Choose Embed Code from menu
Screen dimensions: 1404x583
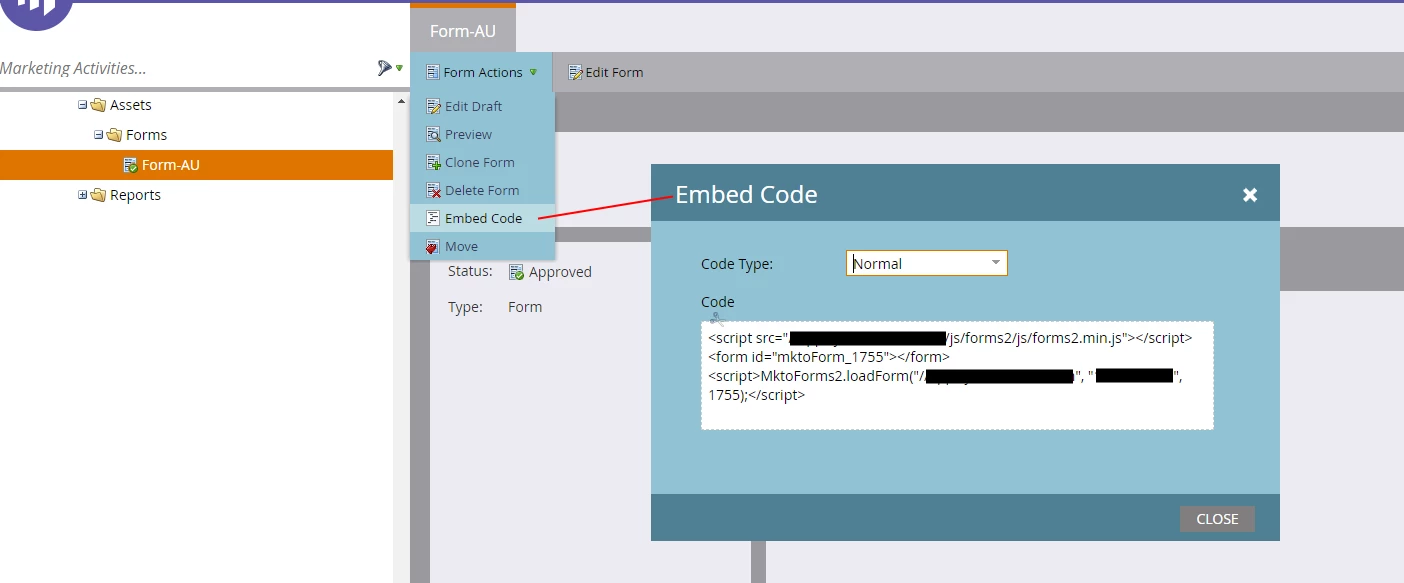pos(482,218)
